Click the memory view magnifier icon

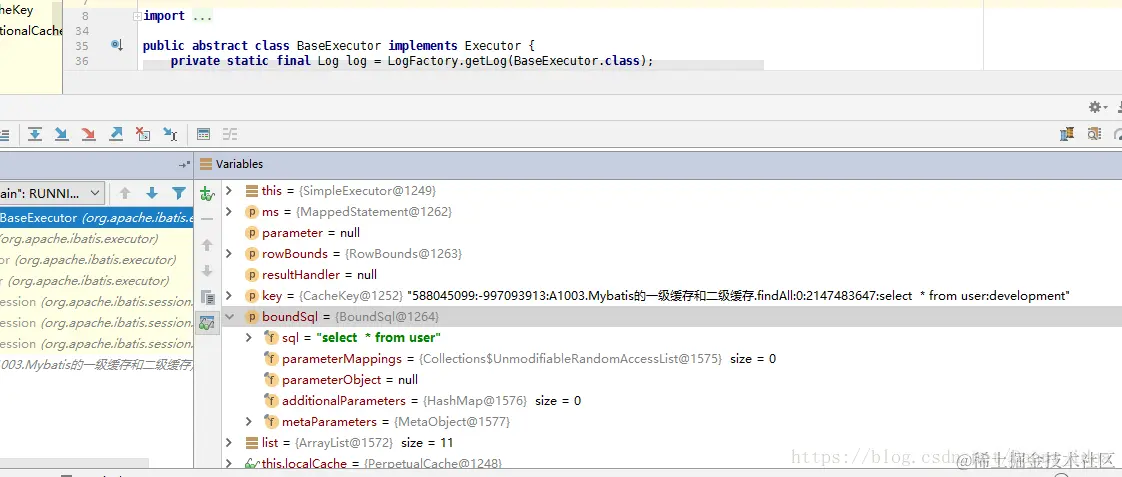click(1093, 134)
